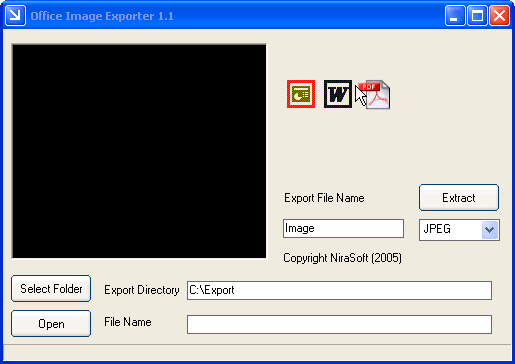Click the empty File Name field
Viewport: 515px width, 364px height.
339,324
